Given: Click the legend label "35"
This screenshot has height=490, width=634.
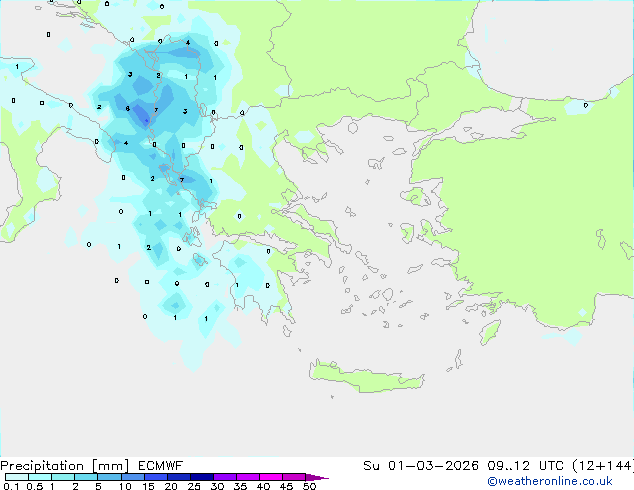Looking at the screenshot, I should (241, 486).
